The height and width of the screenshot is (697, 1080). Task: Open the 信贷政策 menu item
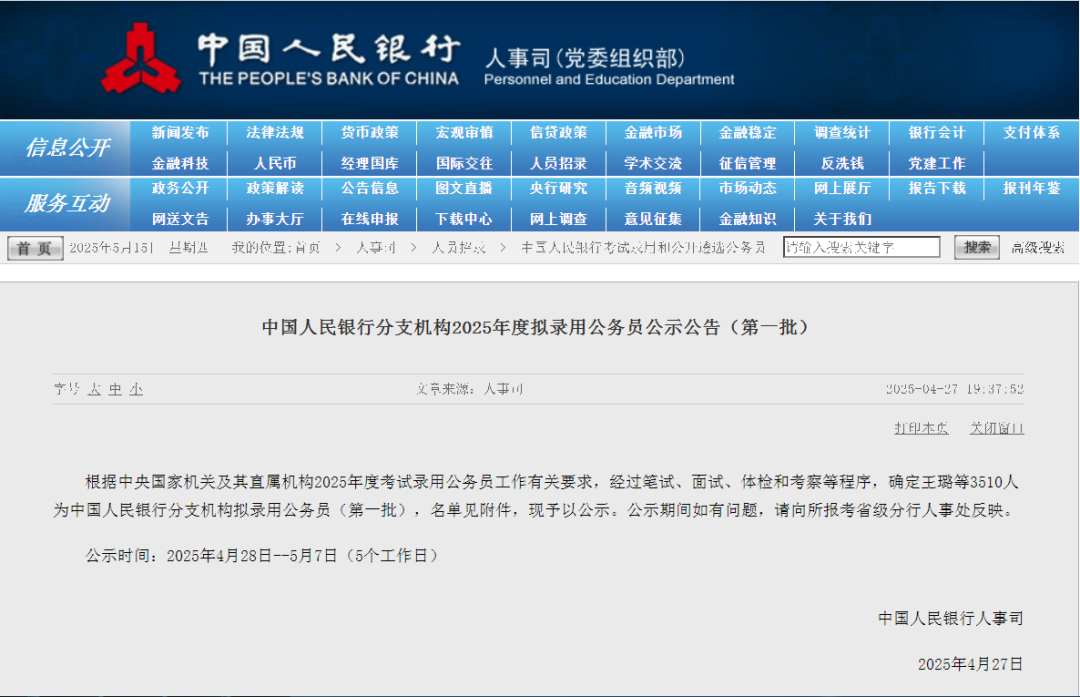[559, 132]
